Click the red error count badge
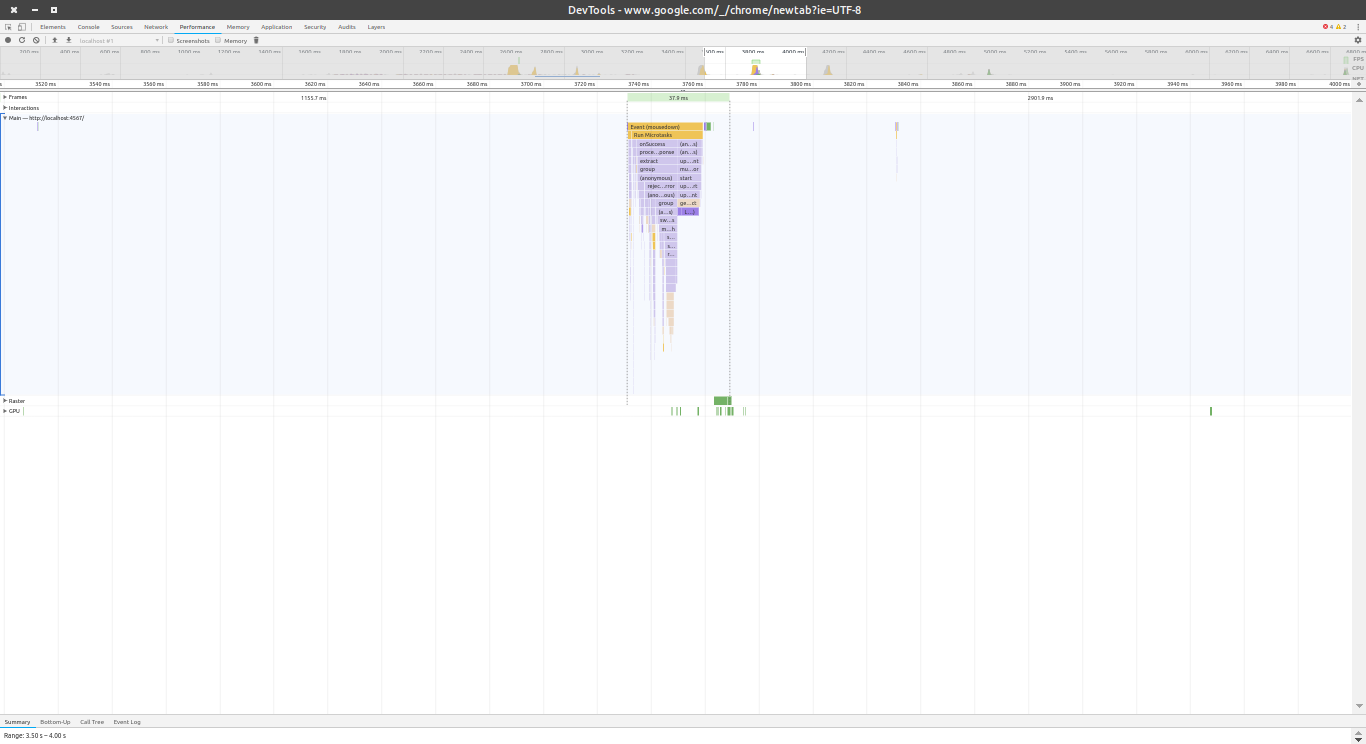This screenshot has height=744, width=1366. (x=1328, y=27)
